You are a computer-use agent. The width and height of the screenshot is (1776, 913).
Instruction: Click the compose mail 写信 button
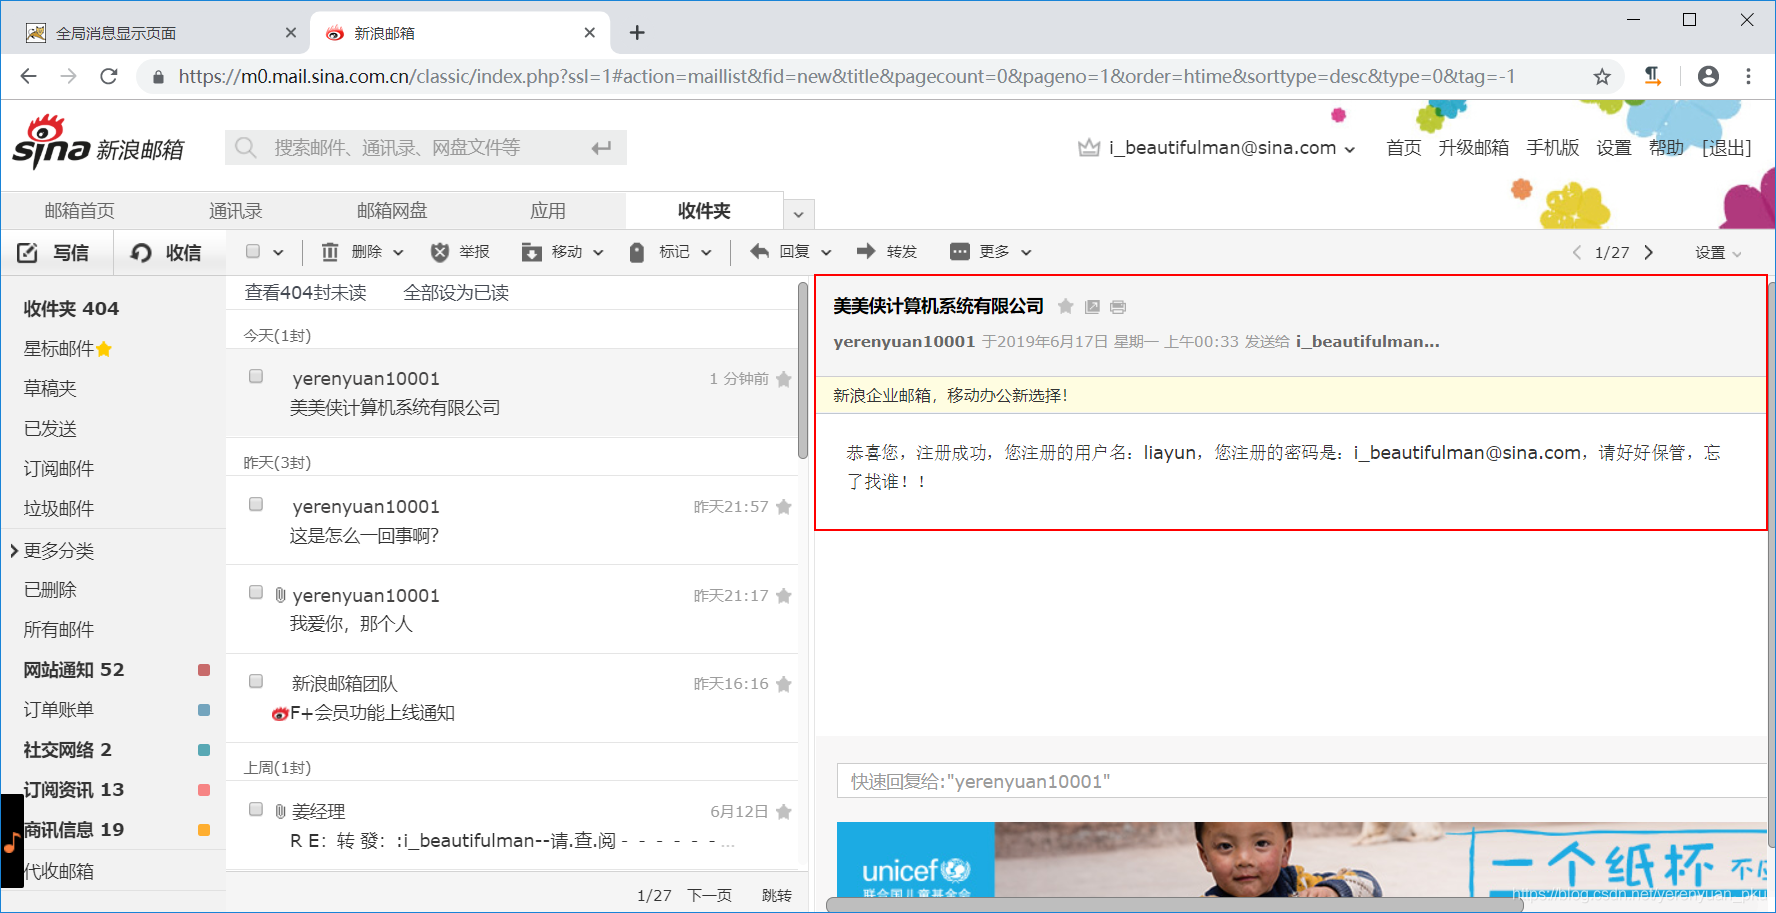coord(54,252)
